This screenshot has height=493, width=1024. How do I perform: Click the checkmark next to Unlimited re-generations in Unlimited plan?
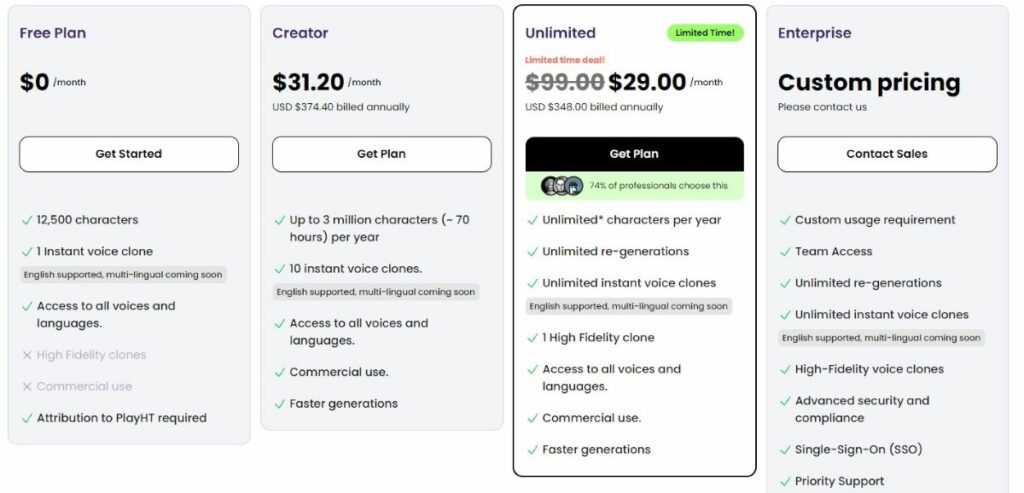[532, 251]
